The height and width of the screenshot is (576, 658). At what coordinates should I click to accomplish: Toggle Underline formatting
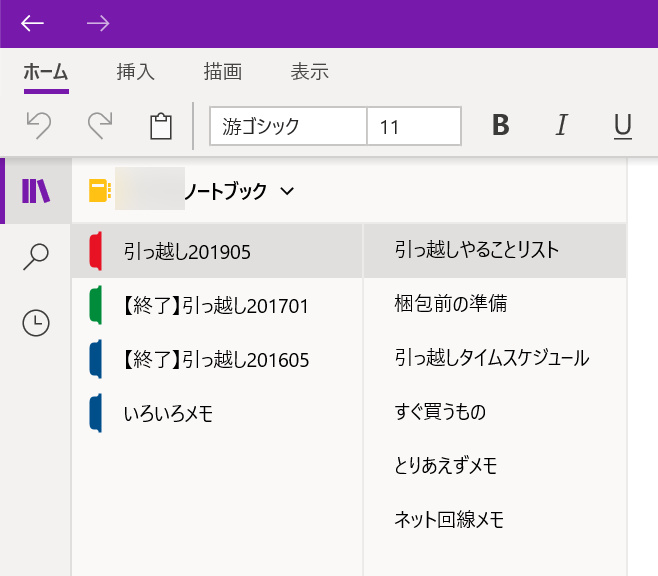click(x=623, y=126)
